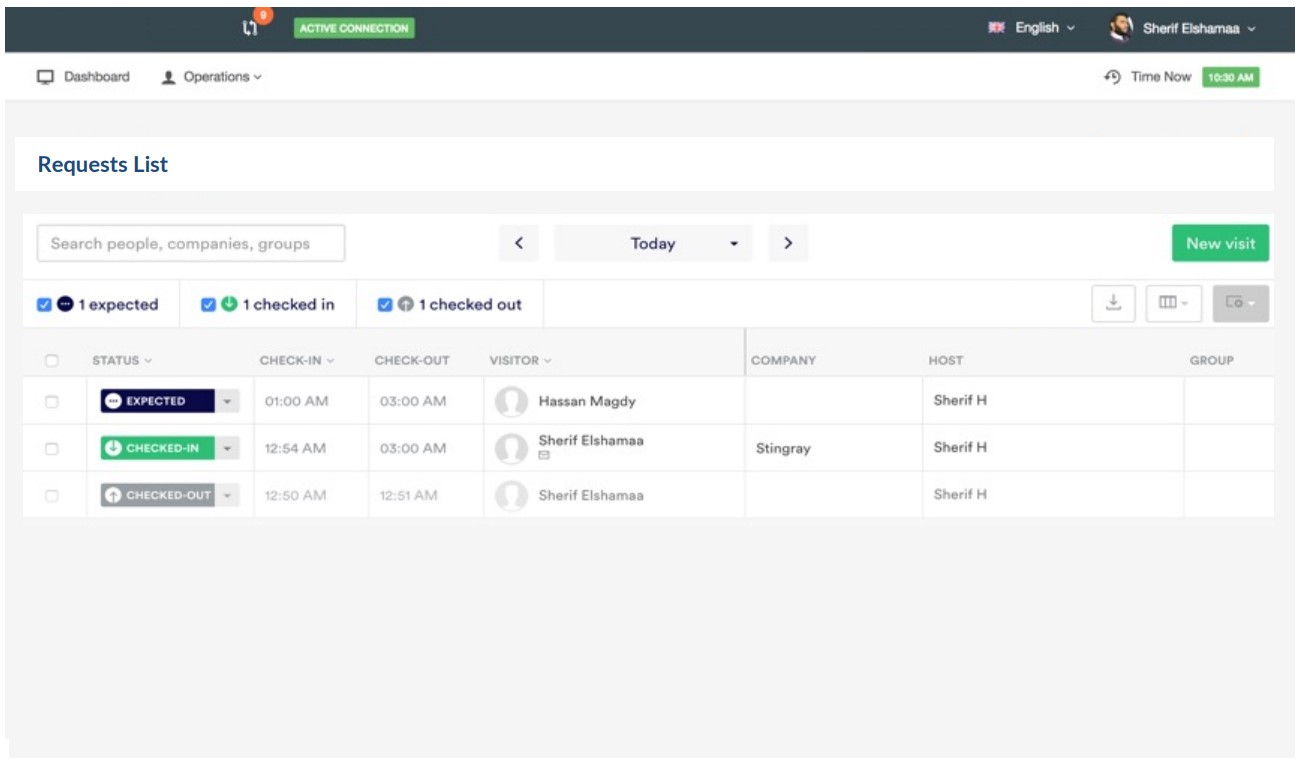The image size is (1303, 762).
Task: Open the columns layout dropdown
Action: [x=1173, y=304]
